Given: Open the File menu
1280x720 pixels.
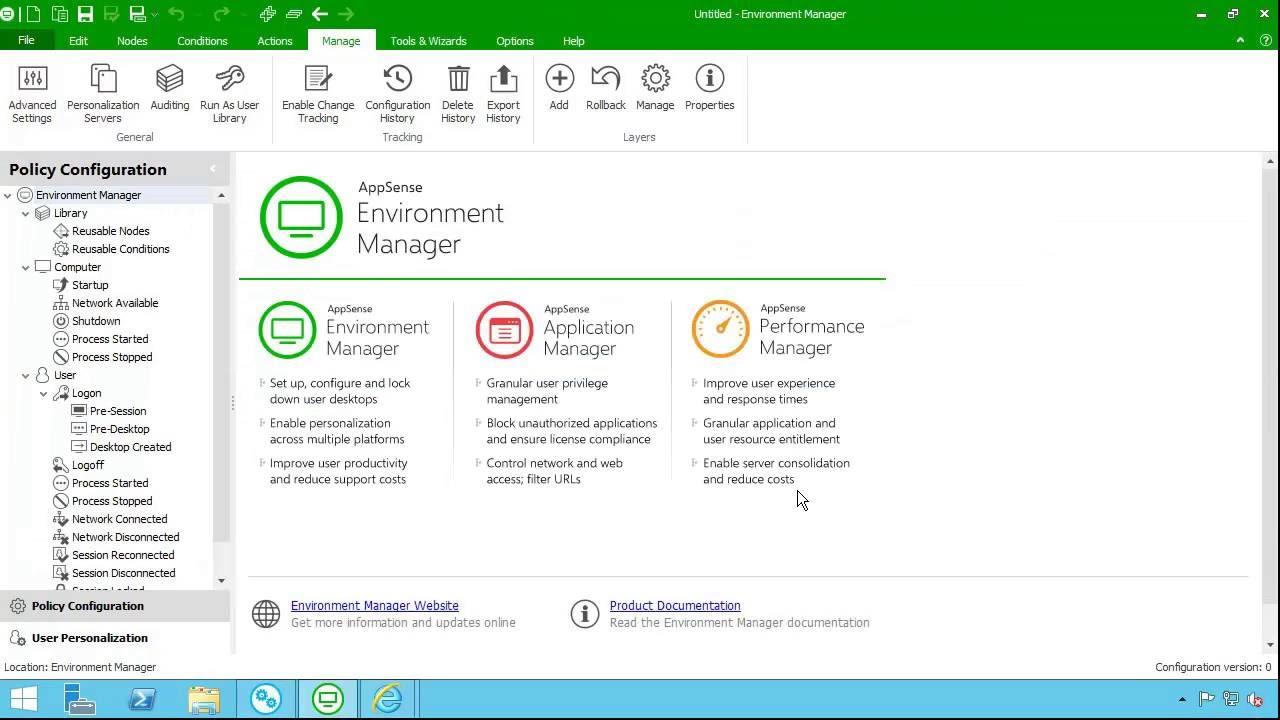Looking at the screenshot, I should (x=26, y=40).
